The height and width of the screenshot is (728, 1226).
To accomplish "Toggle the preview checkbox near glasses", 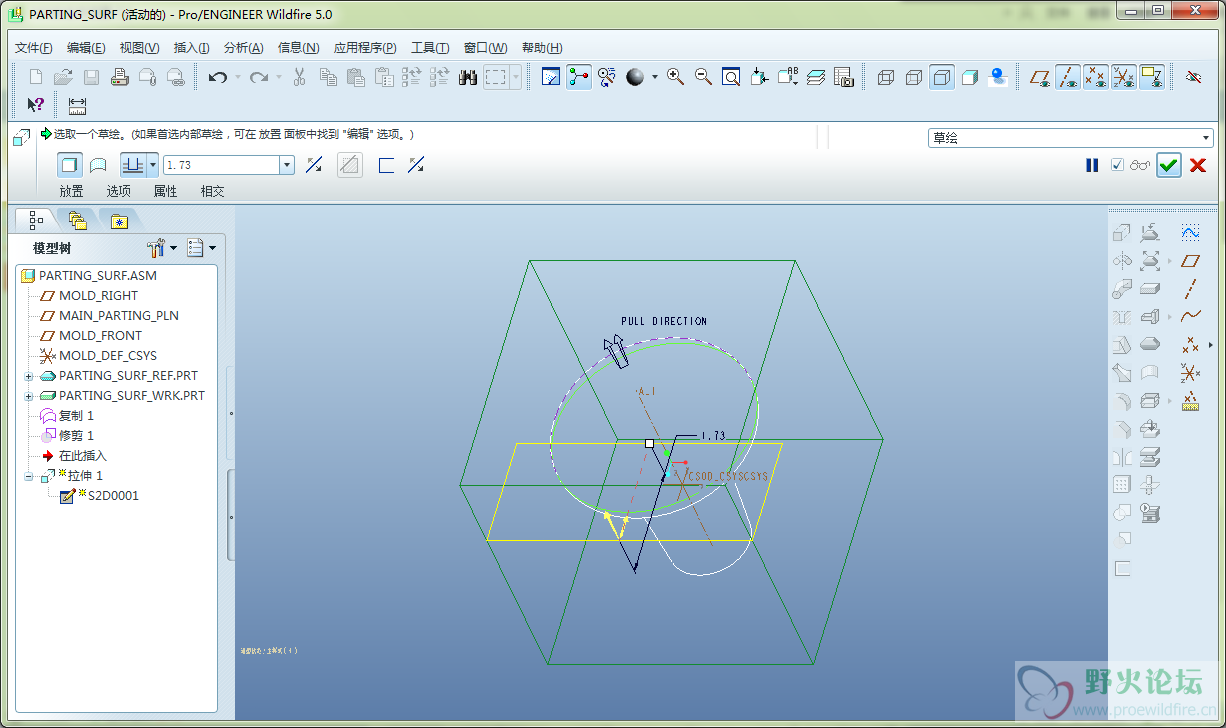I will 1118,165.
